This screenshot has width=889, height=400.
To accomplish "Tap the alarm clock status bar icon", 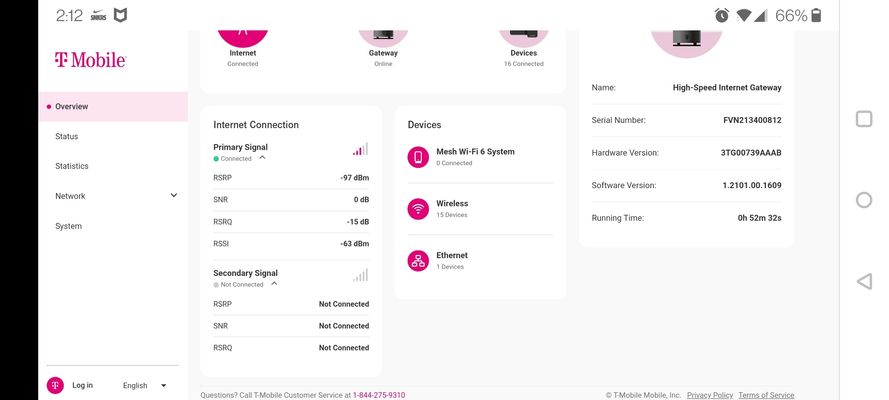I will pos(722,15).
